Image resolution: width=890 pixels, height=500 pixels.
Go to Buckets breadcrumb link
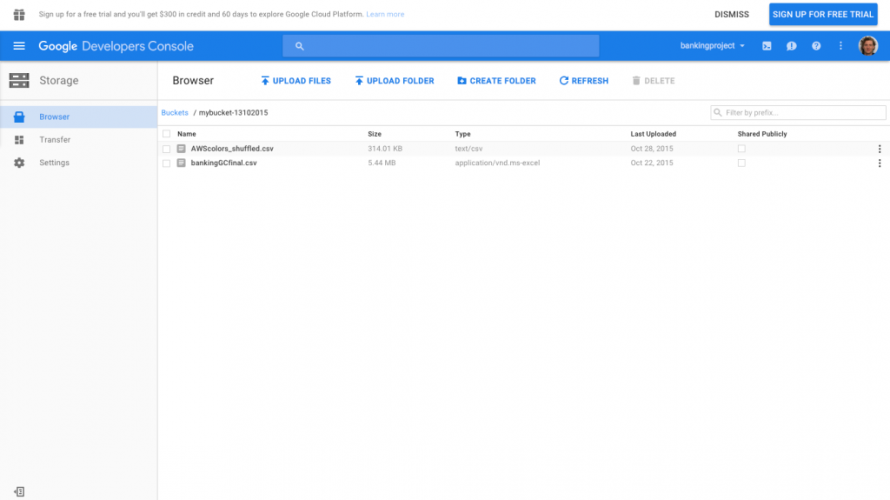[175, 112]
